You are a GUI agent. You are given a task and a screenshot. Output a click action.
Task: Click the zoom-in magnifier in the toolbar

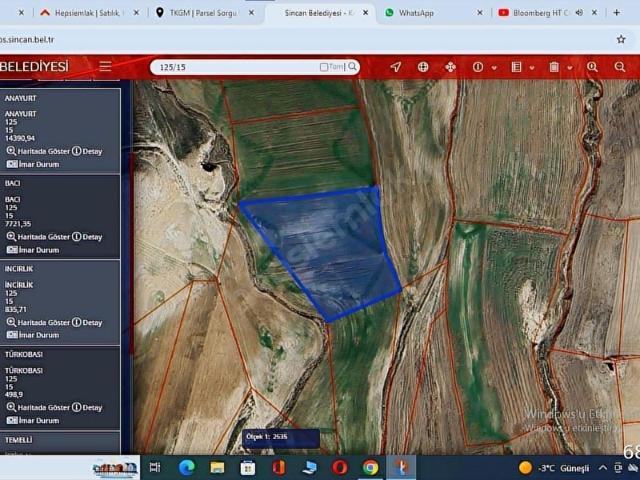coord(592,67)
